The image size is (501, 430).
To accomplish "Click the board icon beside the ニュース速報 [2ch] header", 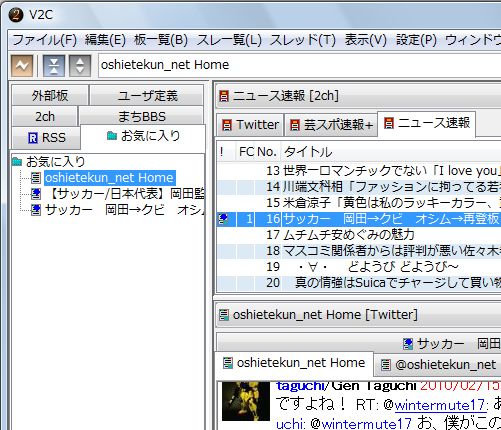I will tap(224, 96).
